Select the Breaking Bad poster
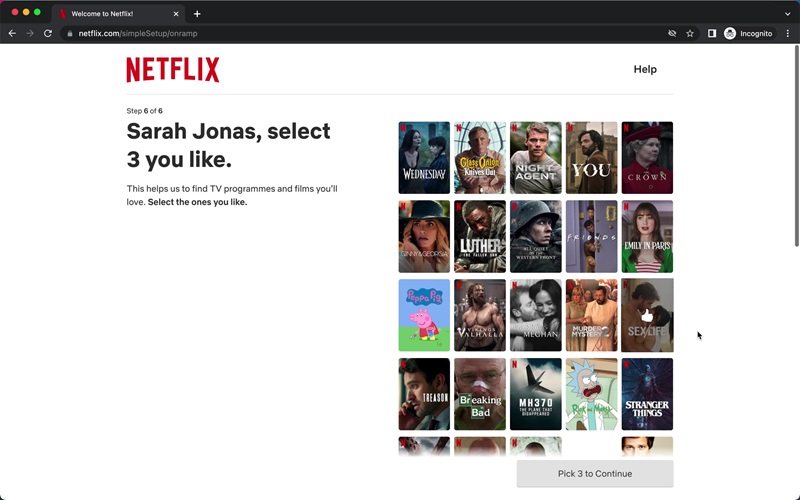Viewport: 800px width, 500px height. 480,394
